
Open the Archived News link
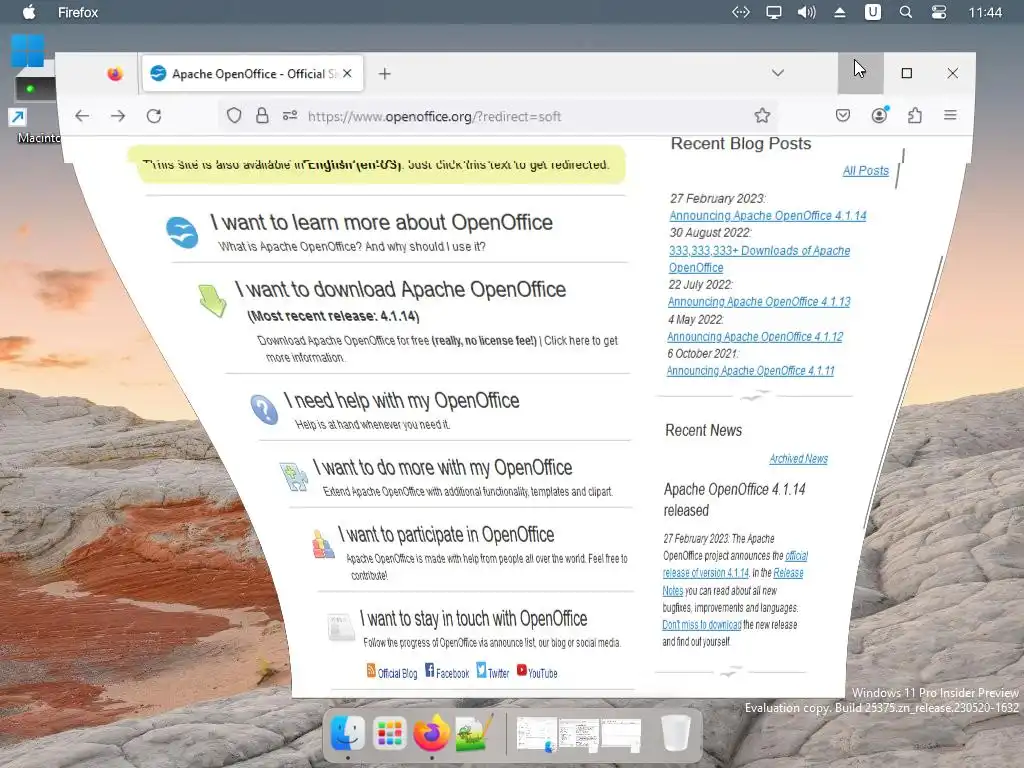(798, 458)
